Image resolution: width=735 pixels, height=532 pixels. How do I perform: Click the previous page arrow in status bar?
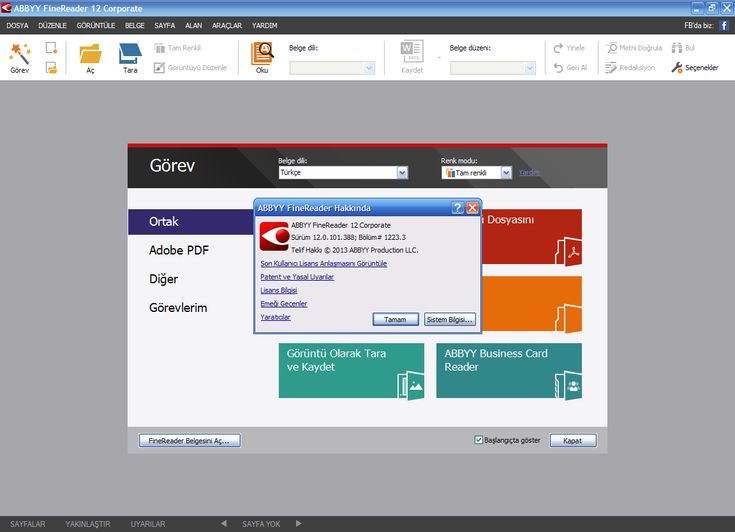click(224, 524)
